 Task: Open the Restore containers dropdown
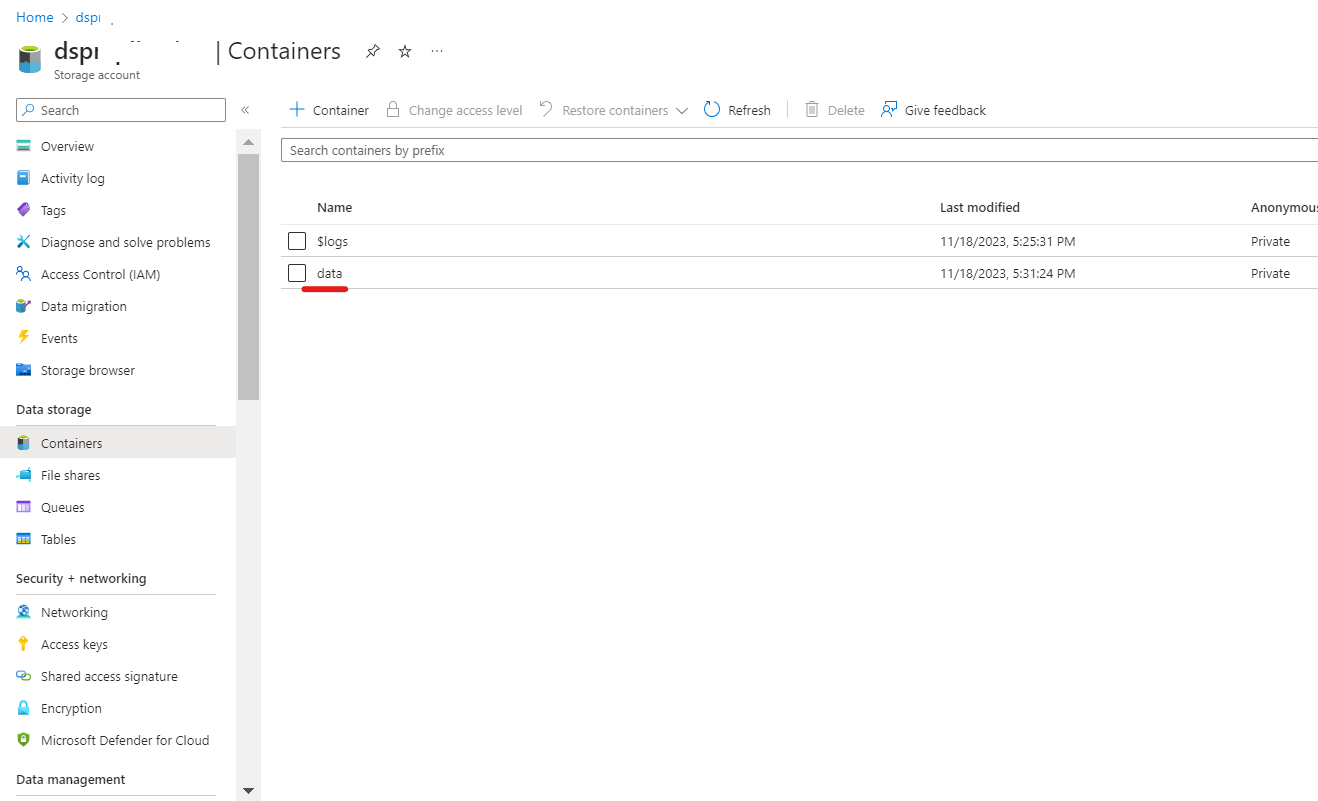click(x=614, y=110)
